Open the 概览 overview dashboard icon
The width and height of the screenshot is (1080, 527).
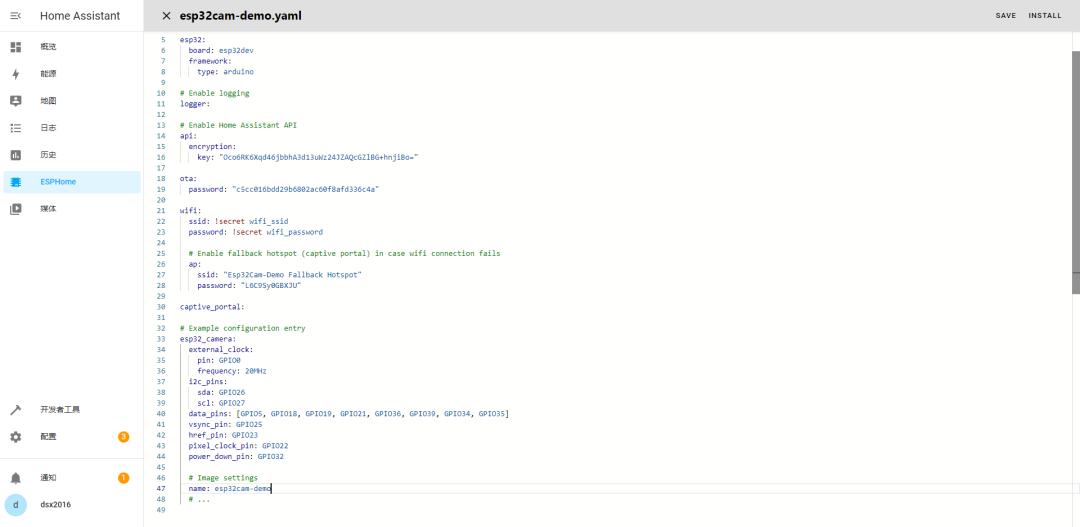point(15,47)
